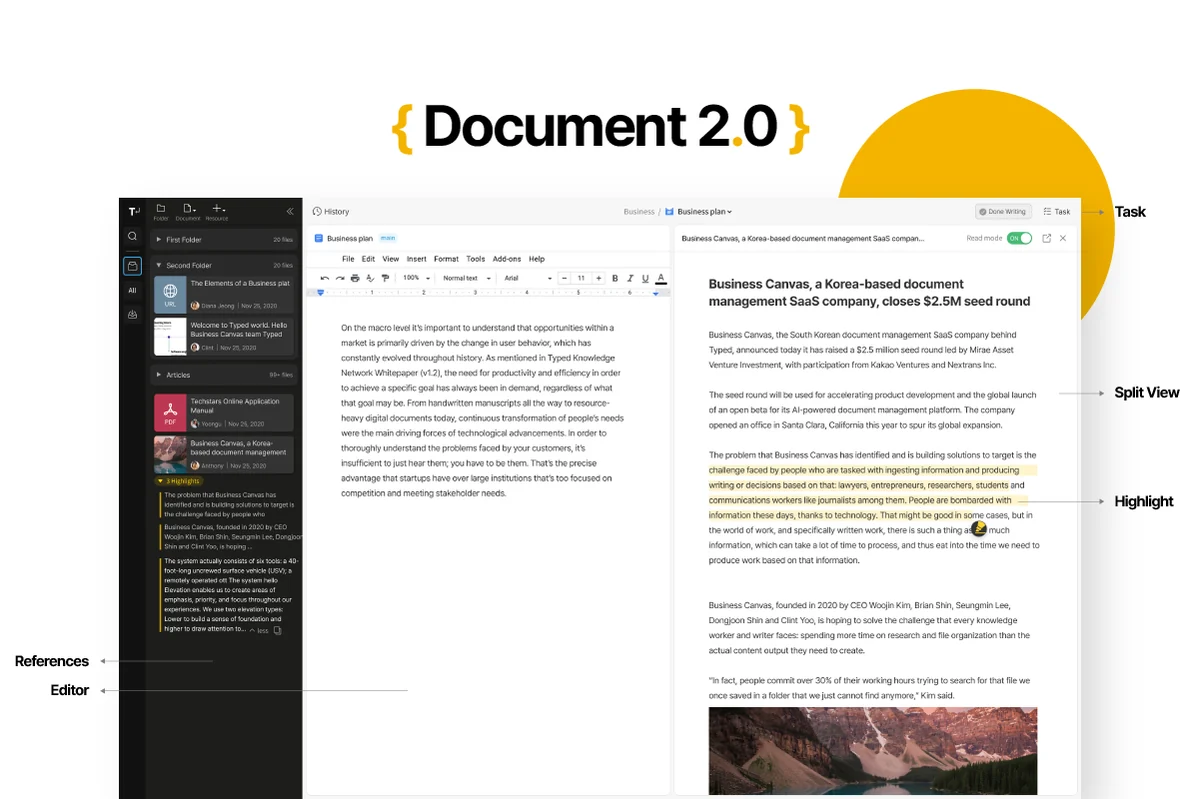Open the Business Canvas article thumbnail in sidebar
1200x799 pixels.
click(x=170, y=454)
